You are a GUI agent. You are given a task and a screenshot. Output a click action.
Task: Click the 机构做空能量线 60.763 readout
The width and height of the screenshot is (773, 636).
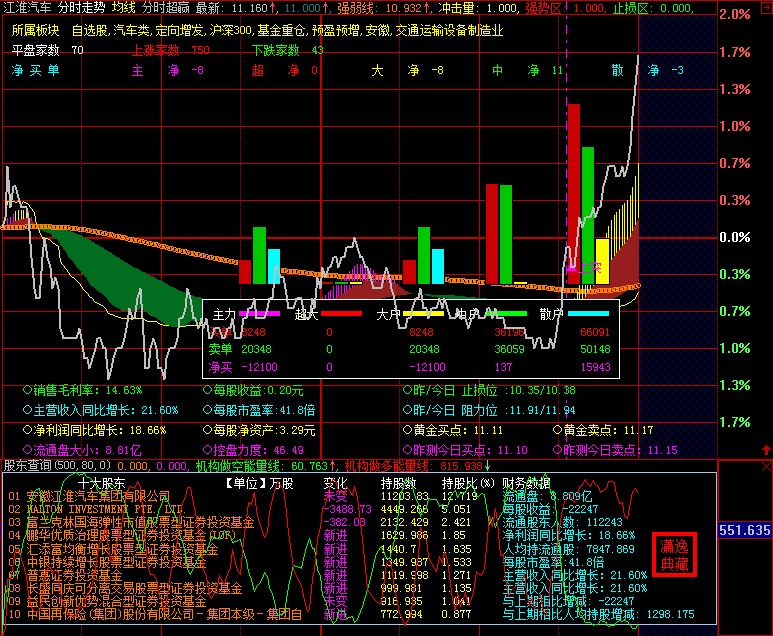point(266,466)
